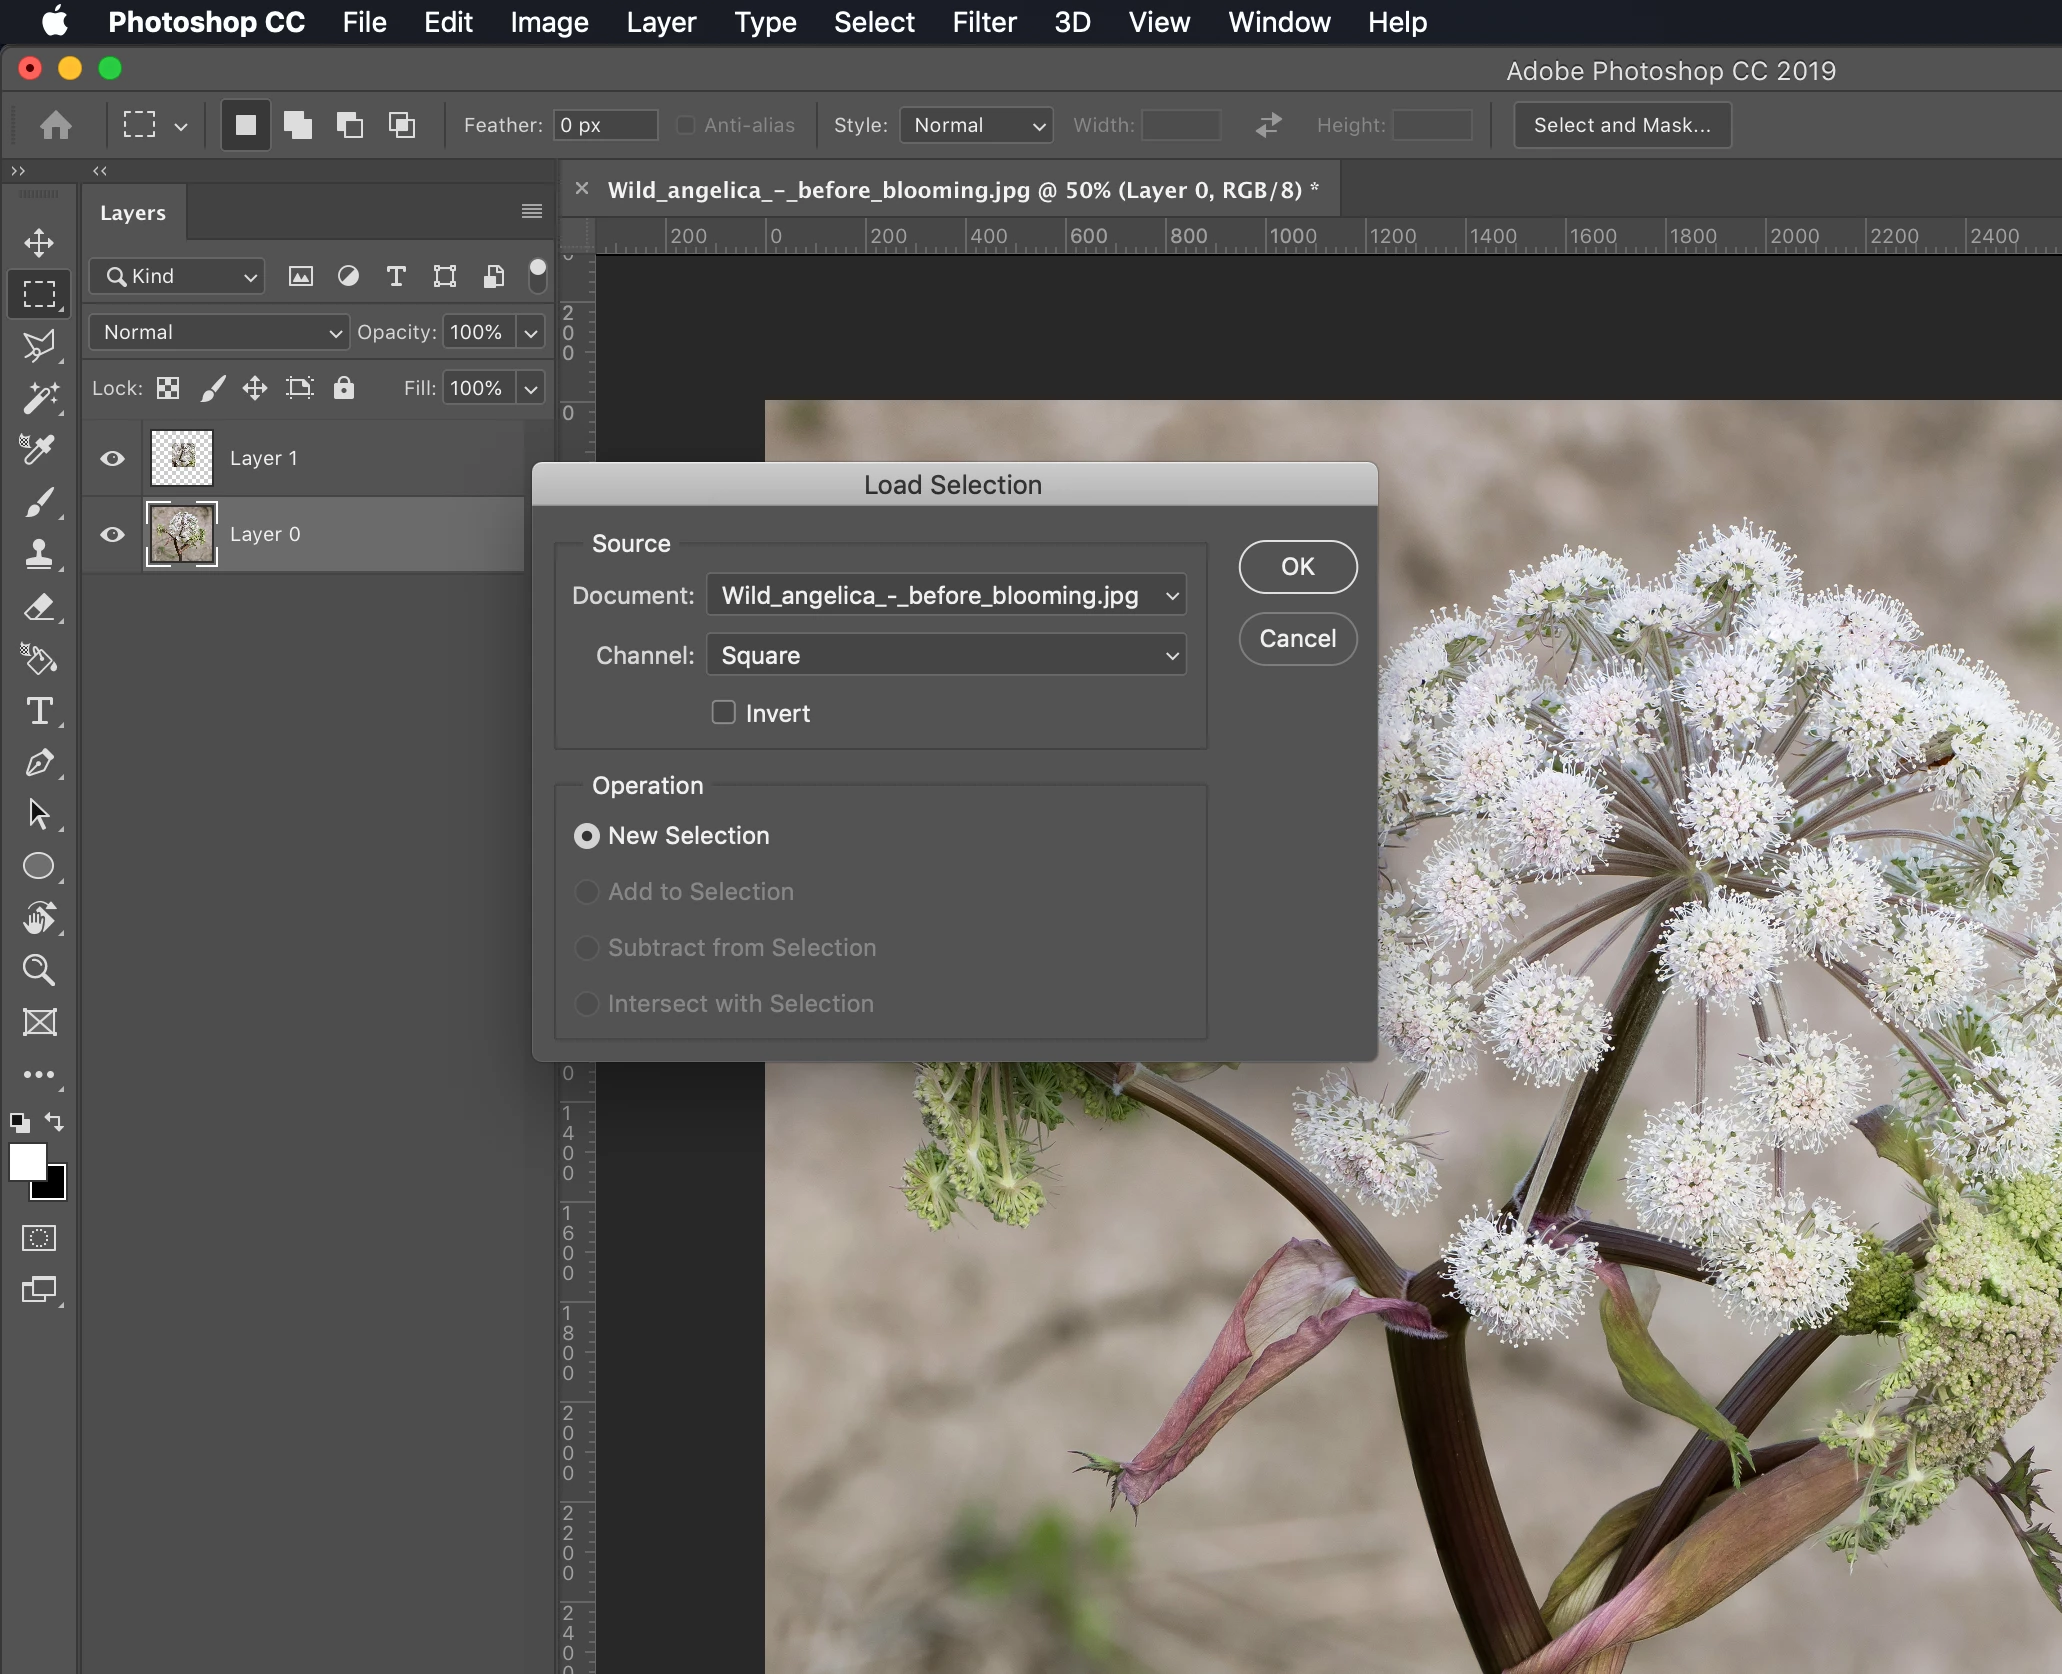Screen dimensions: 2062x1674
Task: Choose the Clone Stamp tool
Action: click(39, 555)
